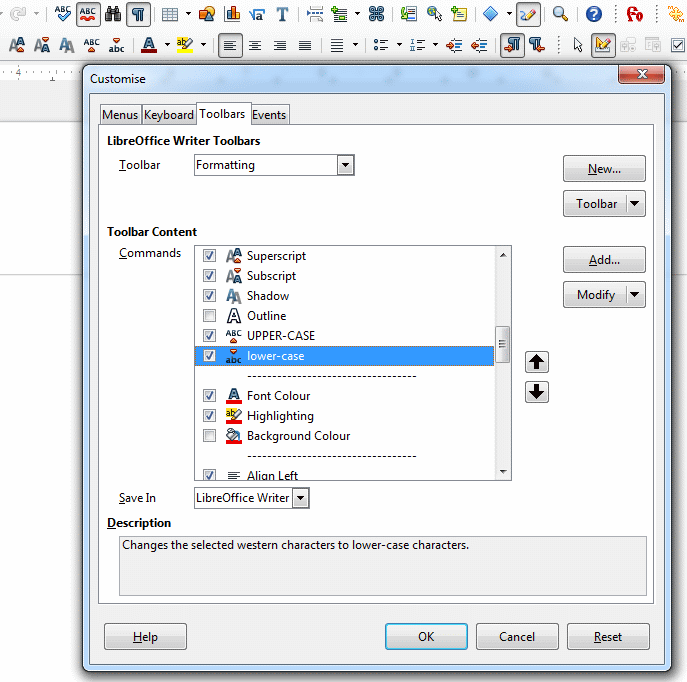Click the Reset button

click(x=607, y=637)
